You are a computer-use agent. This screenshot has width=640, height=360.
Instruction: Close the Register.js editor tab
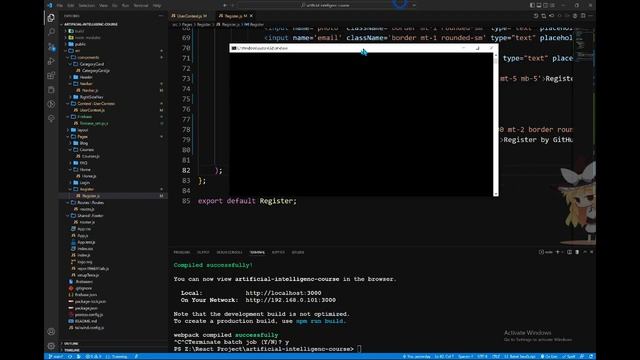[251, 16]
